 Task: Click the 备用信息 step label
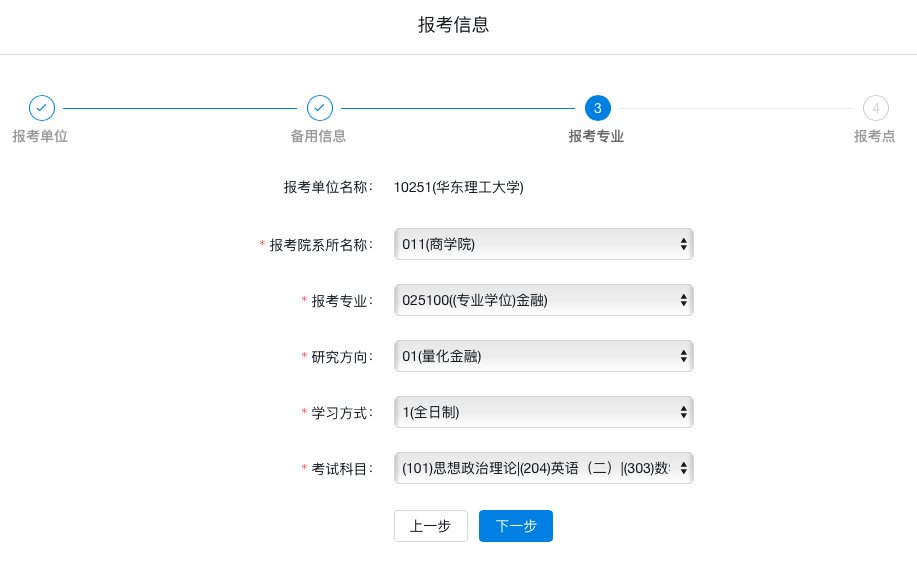point(318,136)
